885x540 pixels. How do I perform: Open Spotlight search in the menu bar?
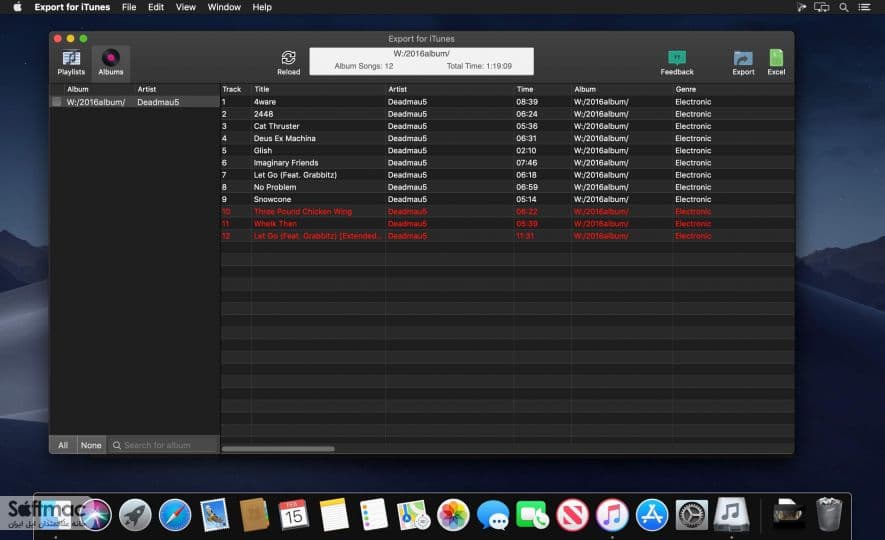pyautogui.click(x=843, y=7)
